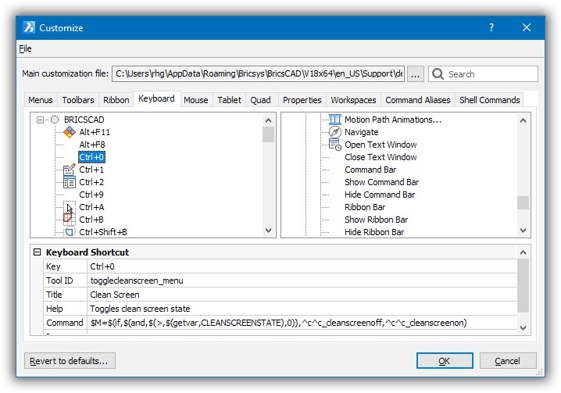
Task: Select the Ctrl+1 shortcut label
Action: [x=91, y=170]
